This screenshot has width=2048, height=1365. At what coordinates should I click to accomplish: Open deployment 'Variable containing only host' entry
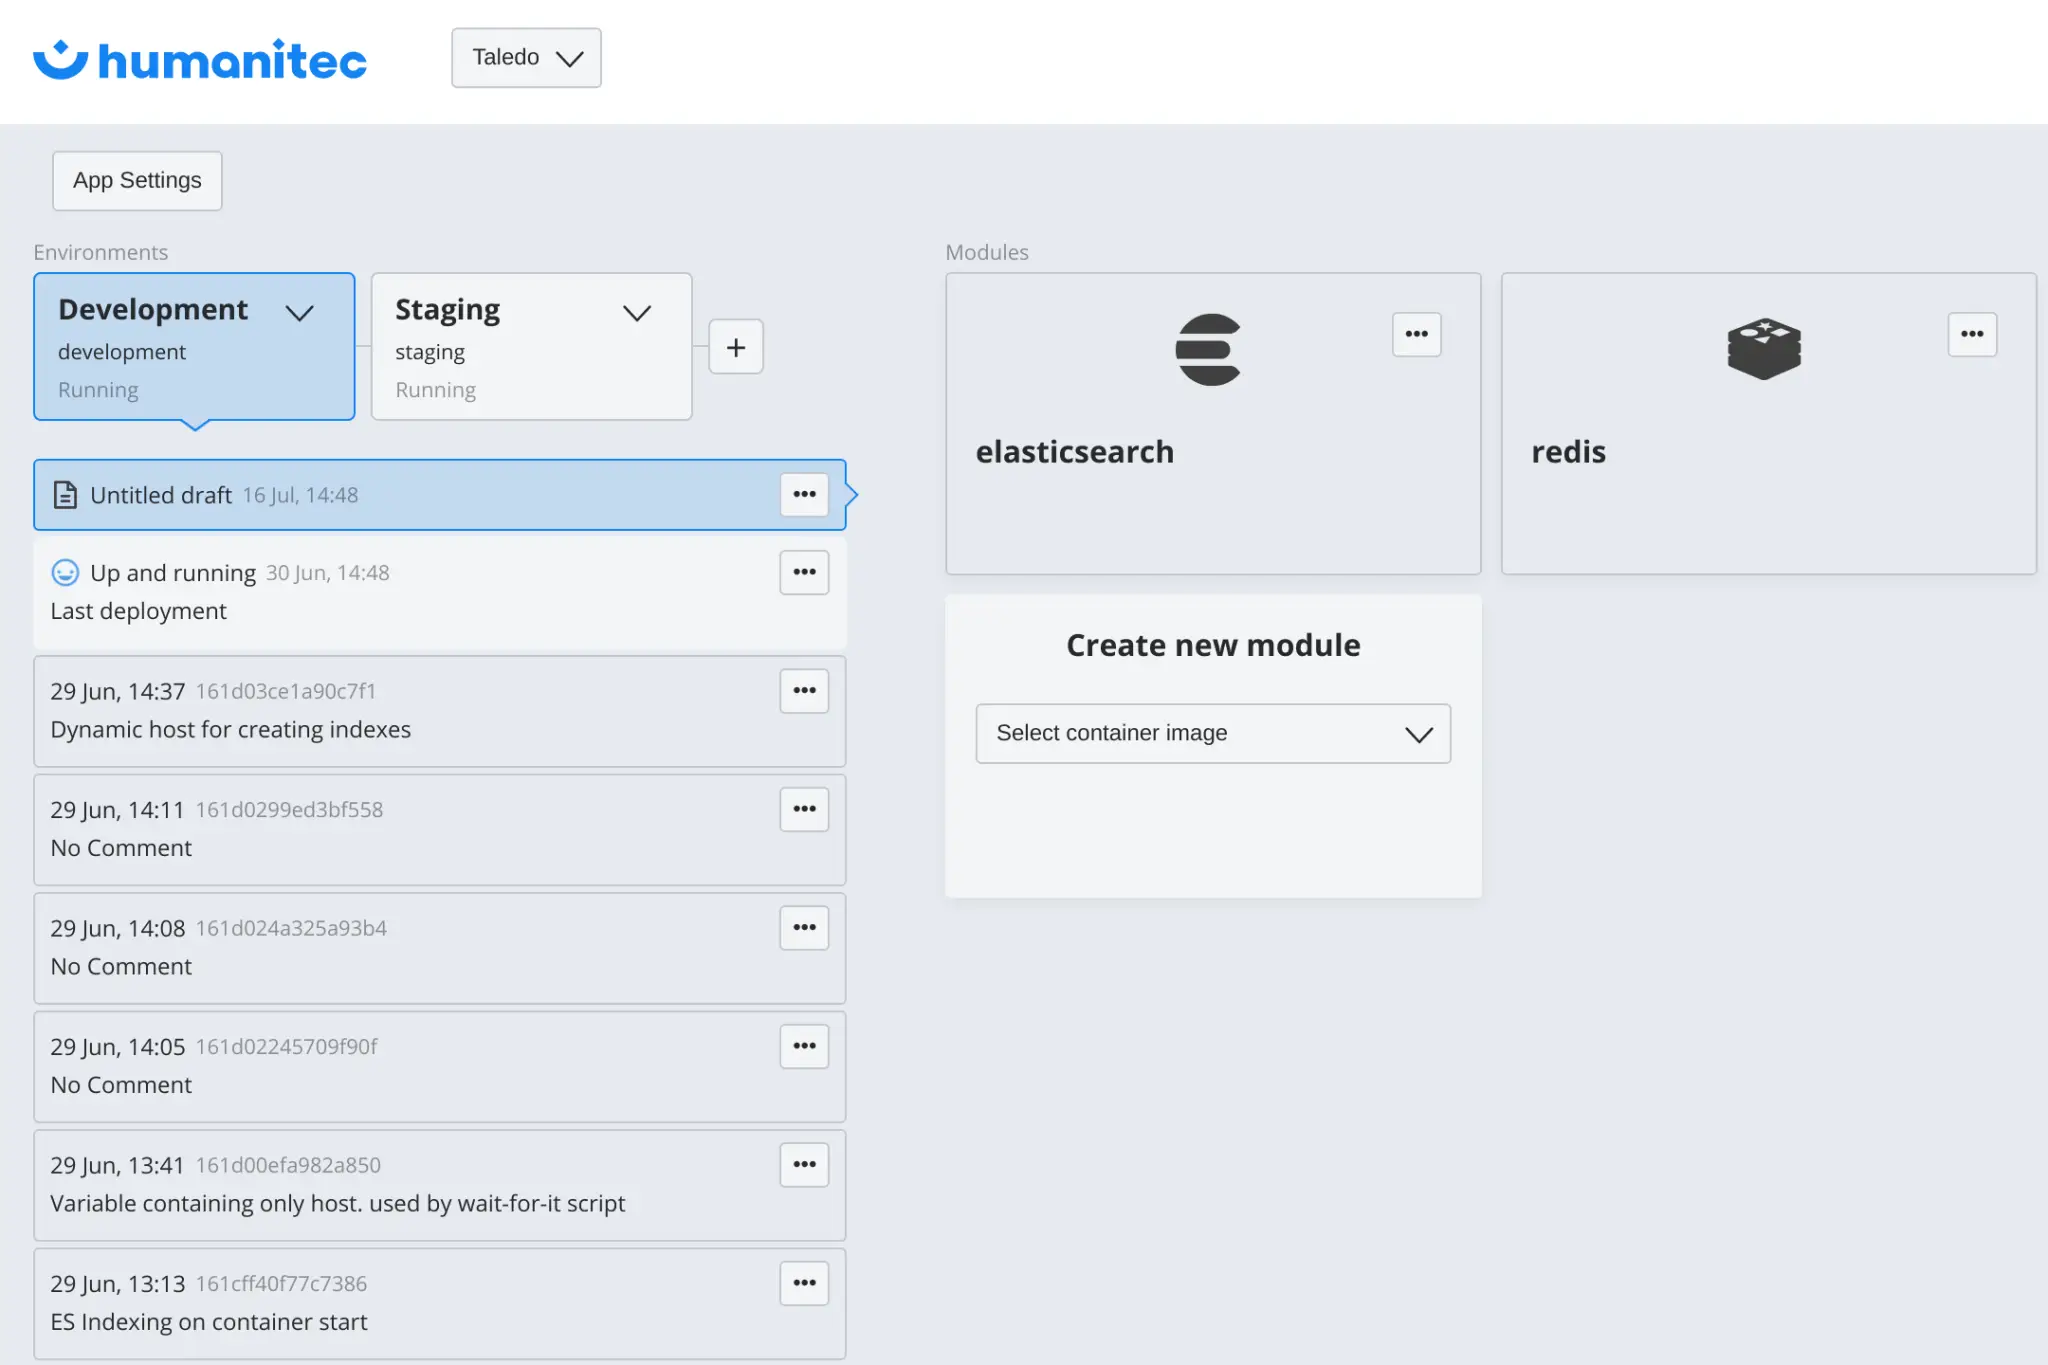(x=440, y=1186)
